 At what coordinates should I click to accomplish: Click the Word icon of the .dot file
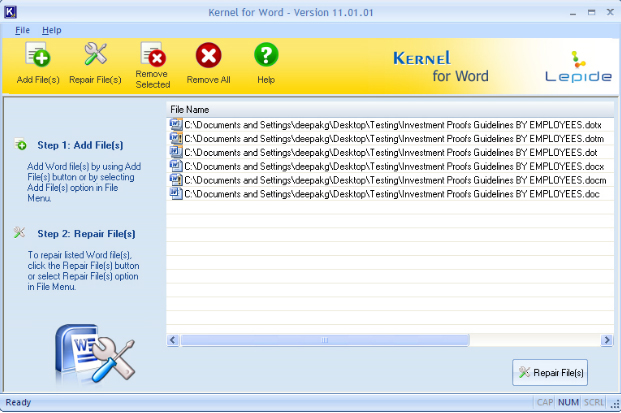click(176, 152)
